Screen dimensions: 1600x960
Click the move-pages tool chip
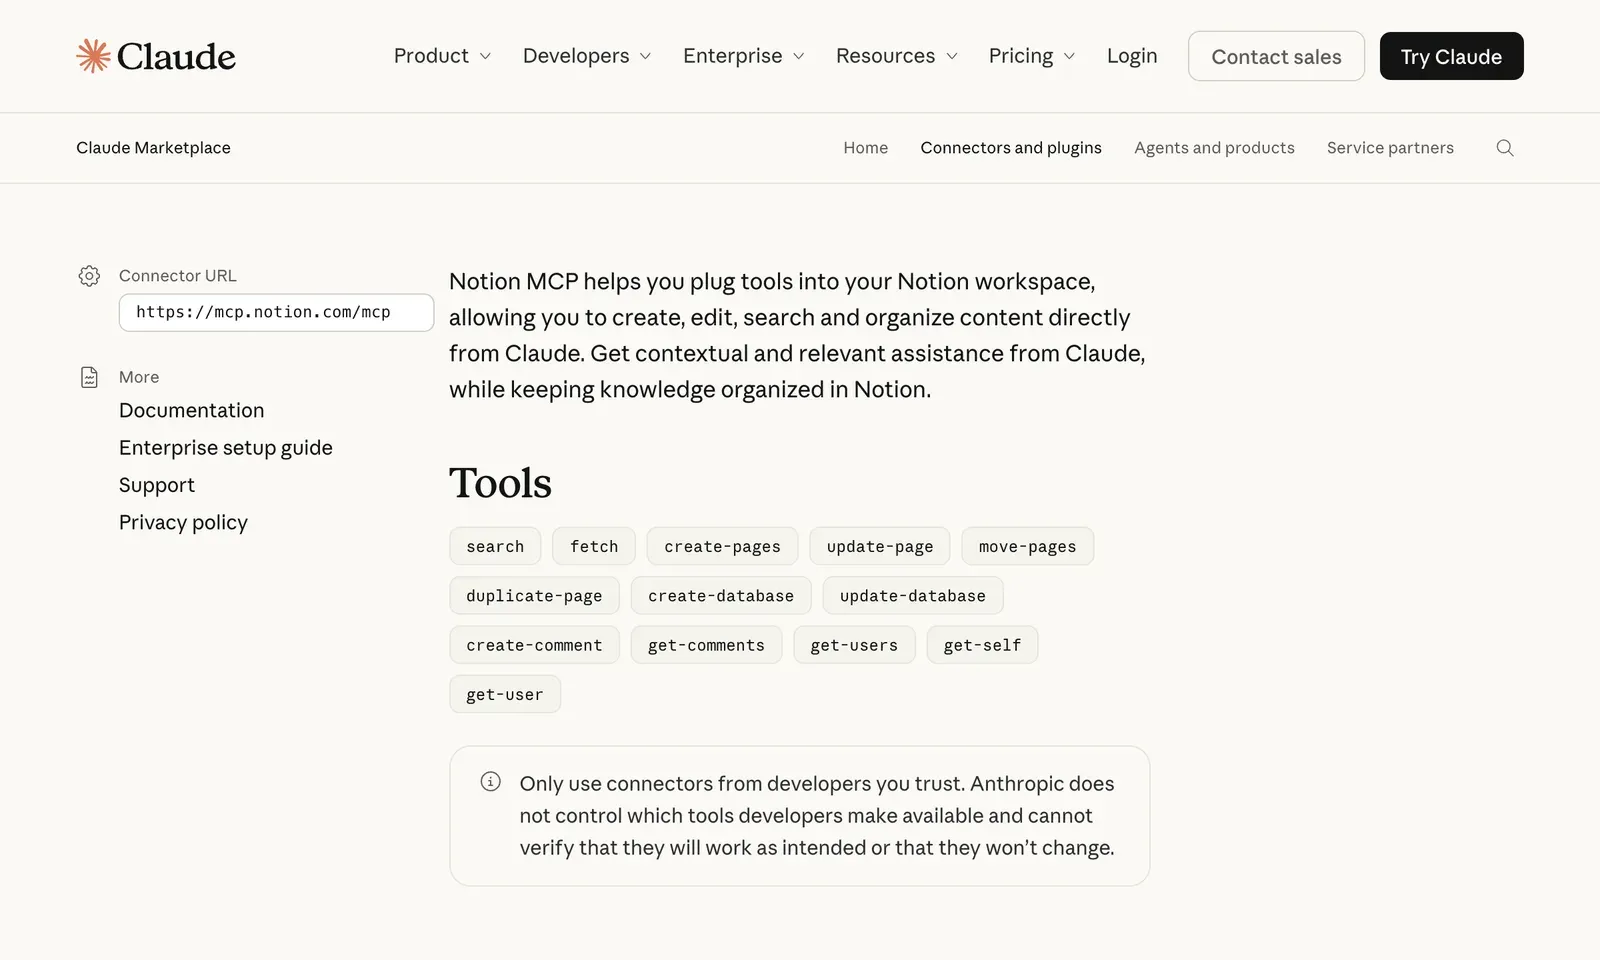pos(1028,546)
